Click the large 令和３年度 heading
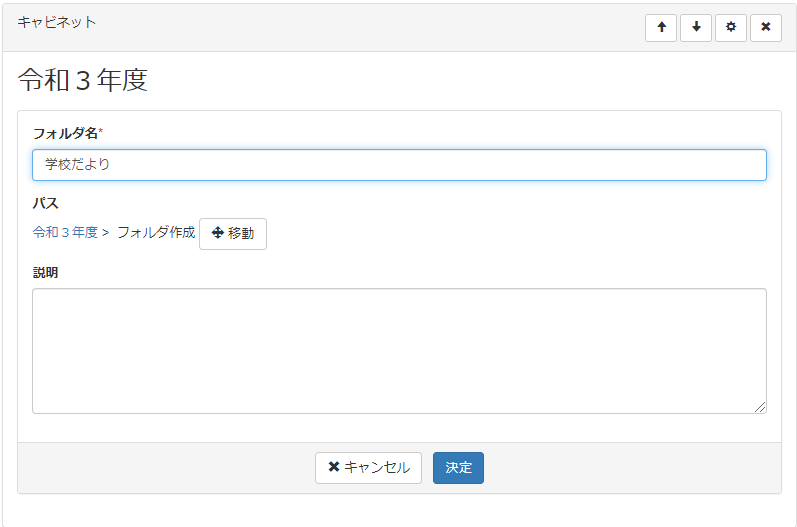The image size is (797, 527). click(x=83, y=81)
